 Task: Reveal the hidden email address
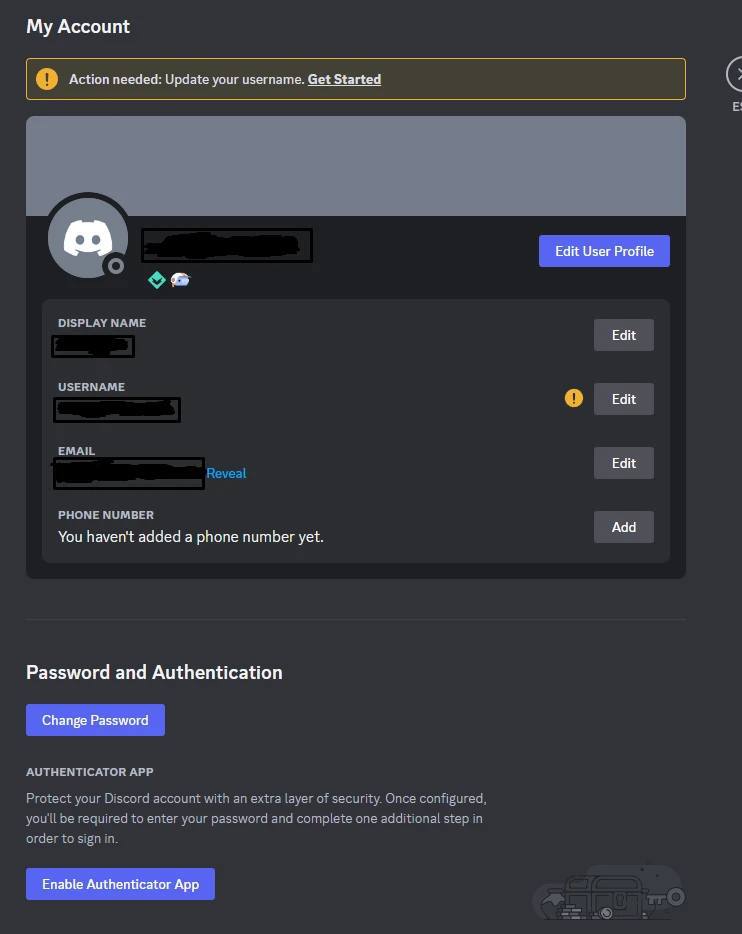(226, 473)
